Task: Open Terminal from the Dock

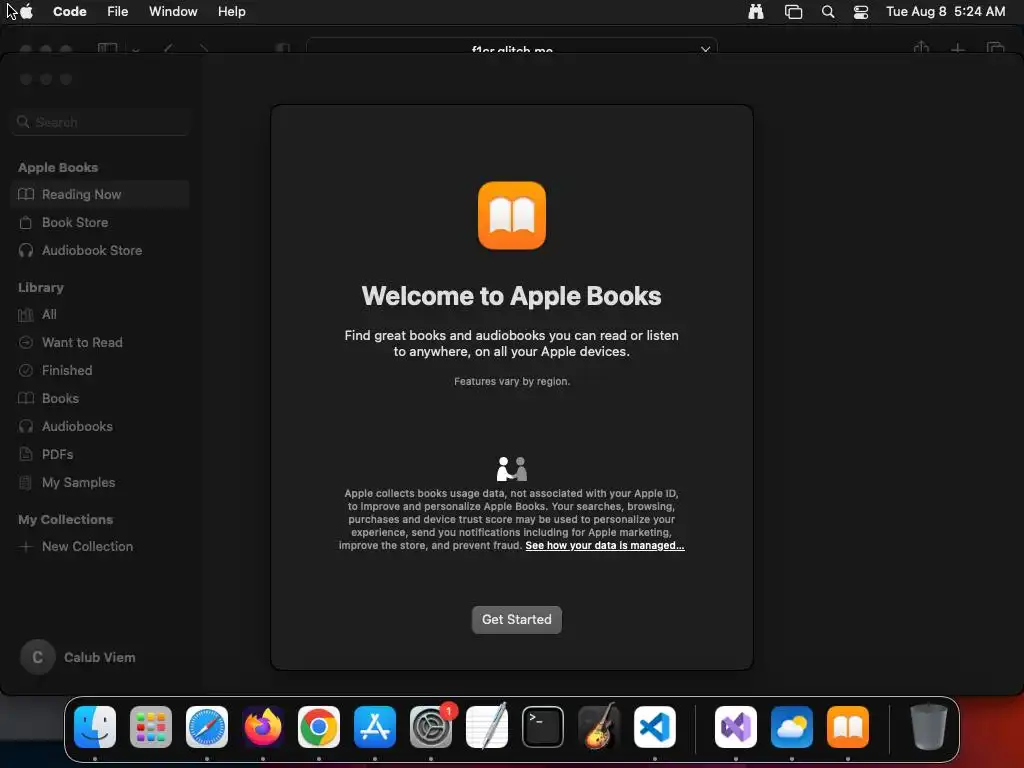Action: tap(543, 727)
